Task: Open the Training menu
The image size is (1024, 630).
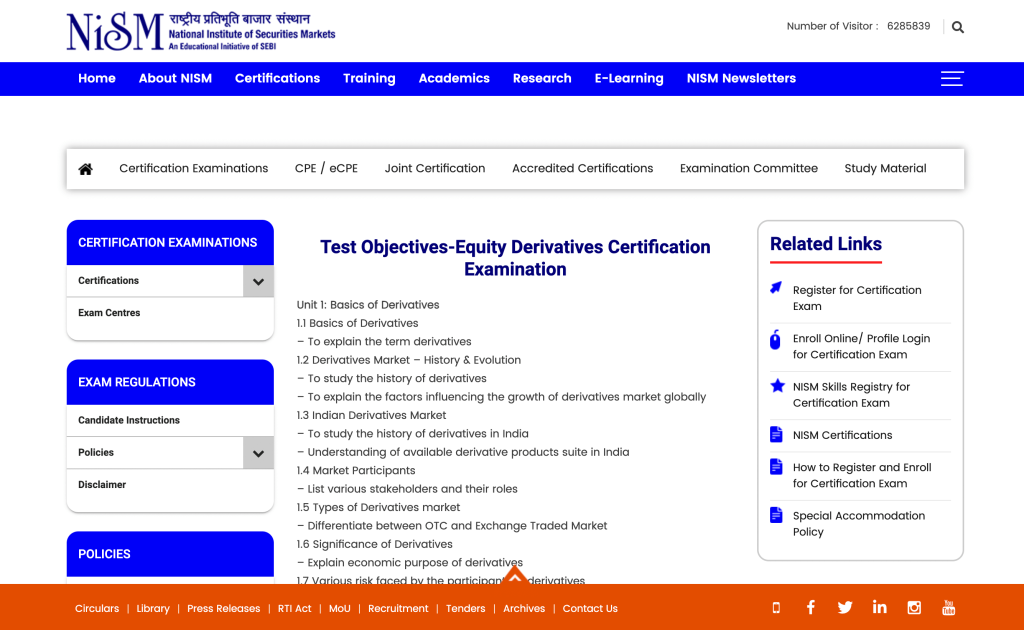Action: pyautogui.click(x=369, y=78)
